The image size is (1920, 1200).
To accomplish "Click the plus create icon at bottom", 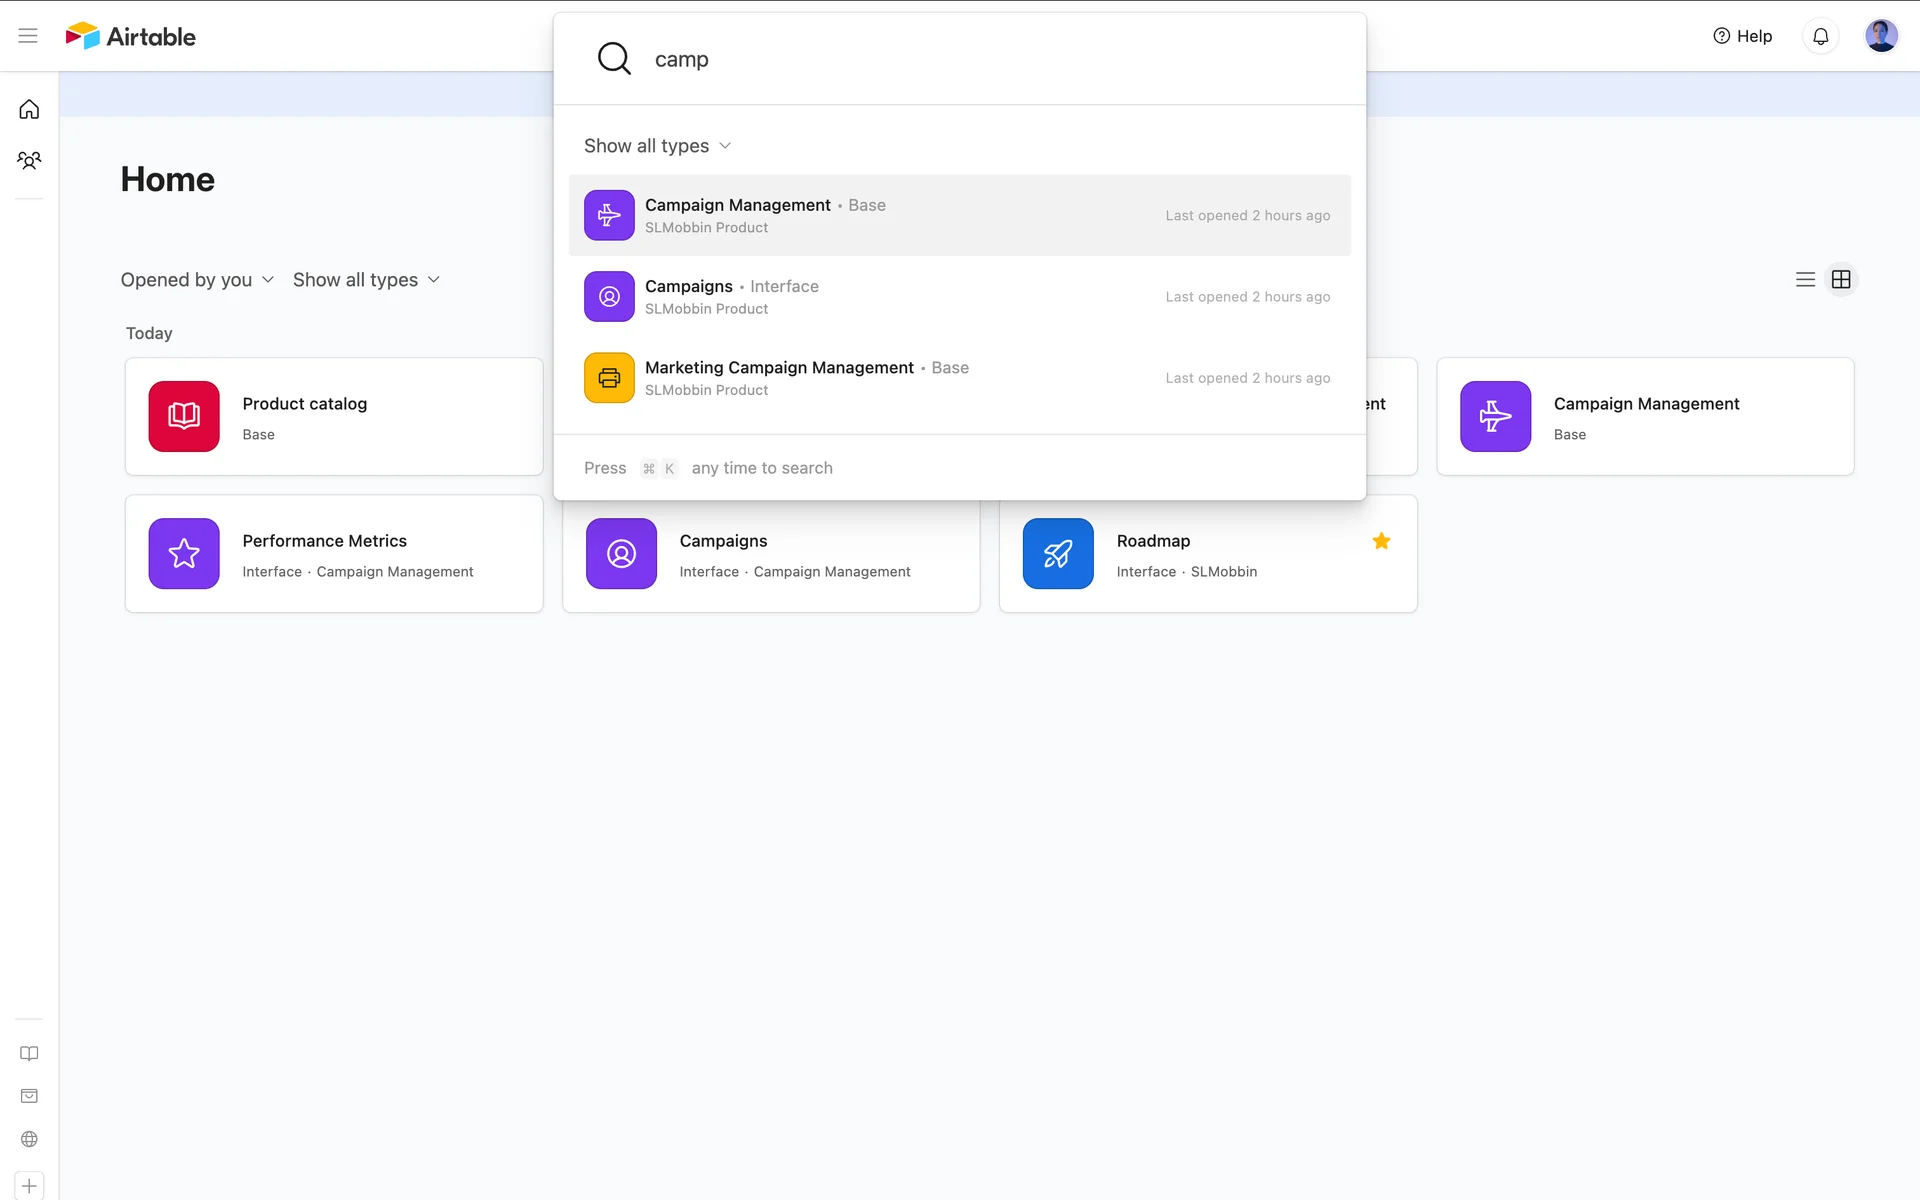I will 29,1186.
